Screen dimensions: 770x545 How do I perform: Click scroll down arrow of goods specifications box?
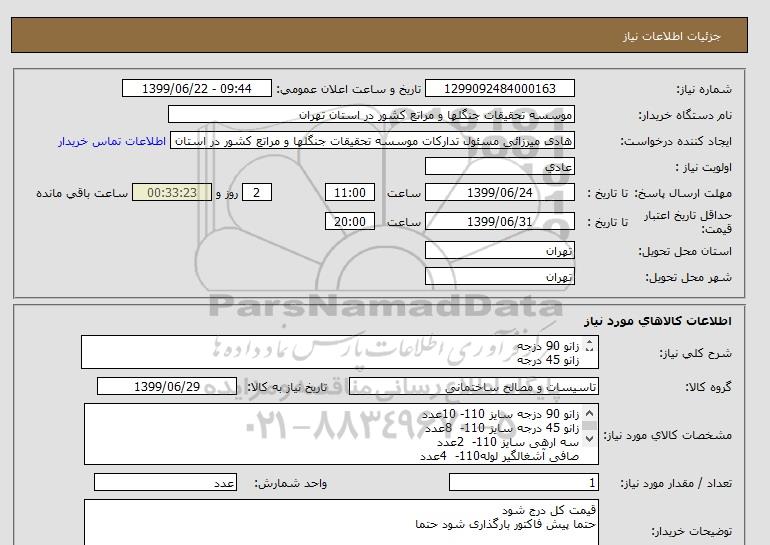click(590, 438)
